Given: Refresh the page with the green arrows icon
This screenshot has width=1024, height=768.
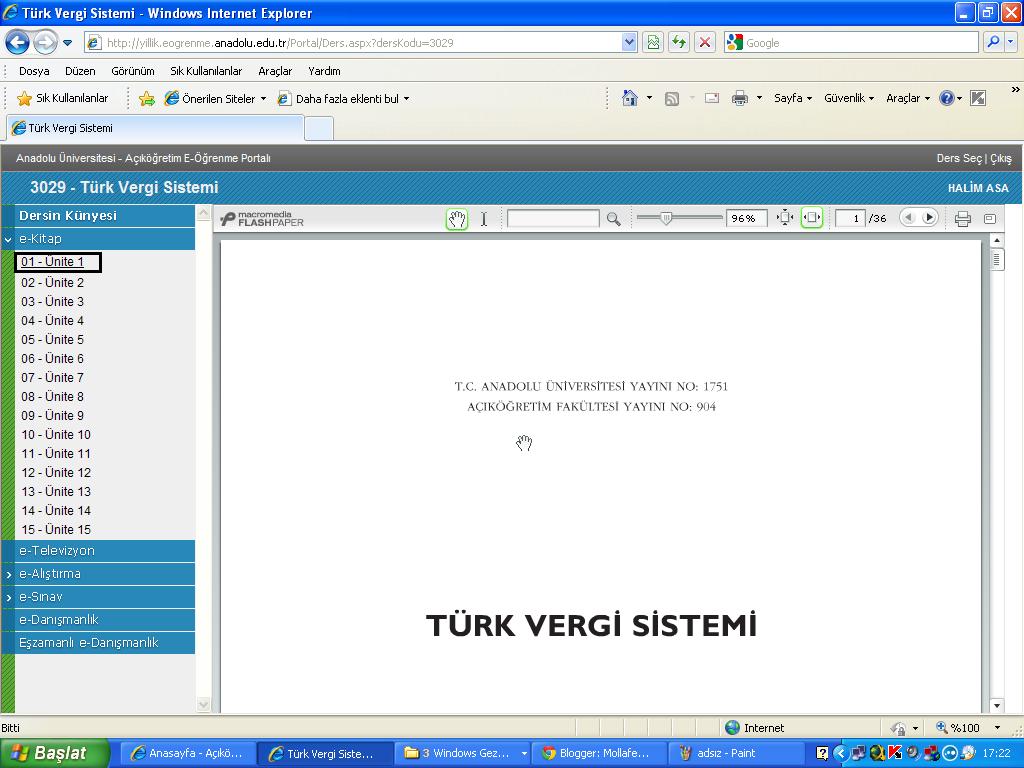Looking at the screenshot, I should pos(679,42).
